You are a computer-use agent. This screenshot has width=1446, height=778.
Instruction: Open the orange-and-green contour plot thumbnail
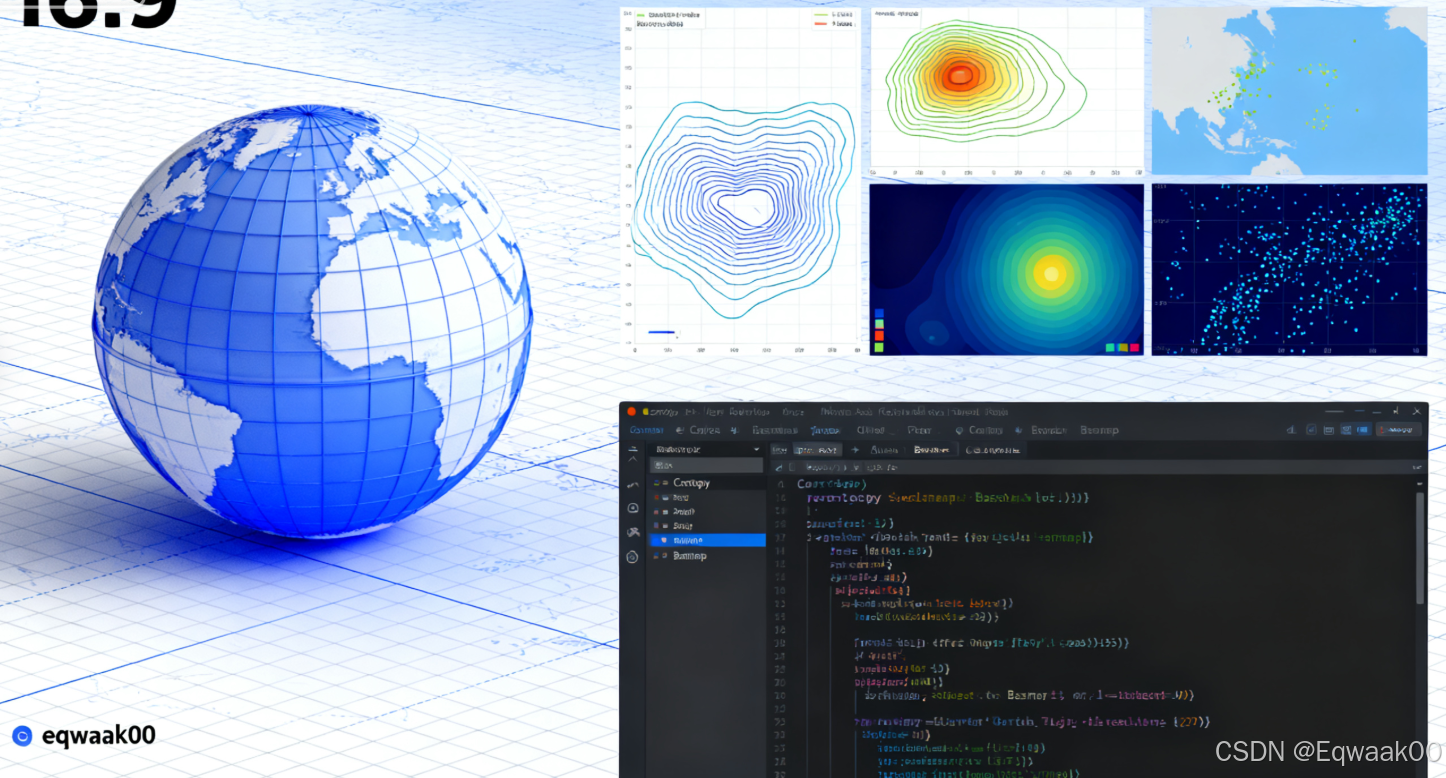[1007, 92]
